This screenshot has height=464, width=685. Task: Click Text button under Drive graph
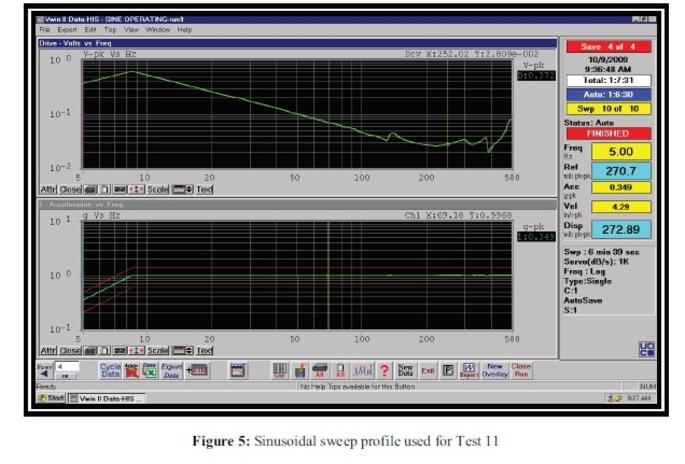(x=204, y=190)
